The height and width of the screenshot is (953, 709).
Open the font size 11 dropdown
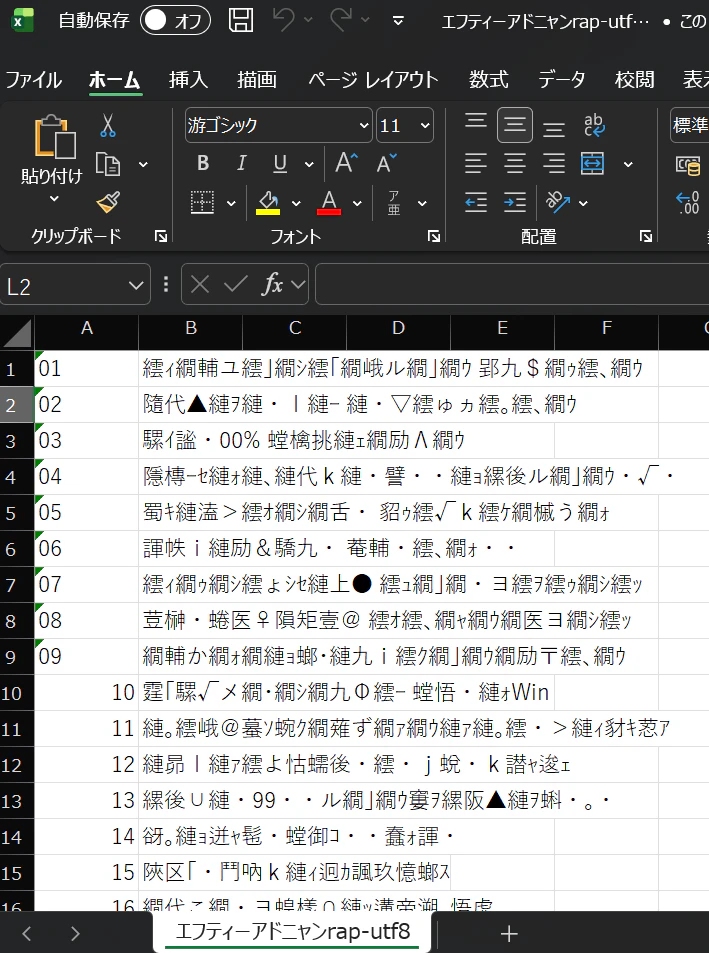(425, 125)
